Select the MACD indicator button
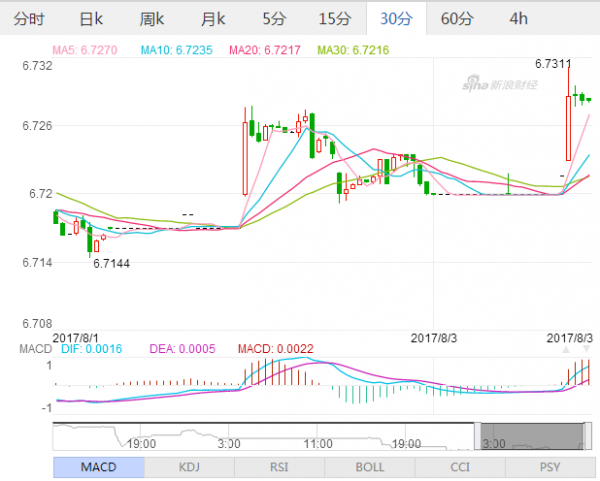Viewport: 600px width, 481px height. 98,466
